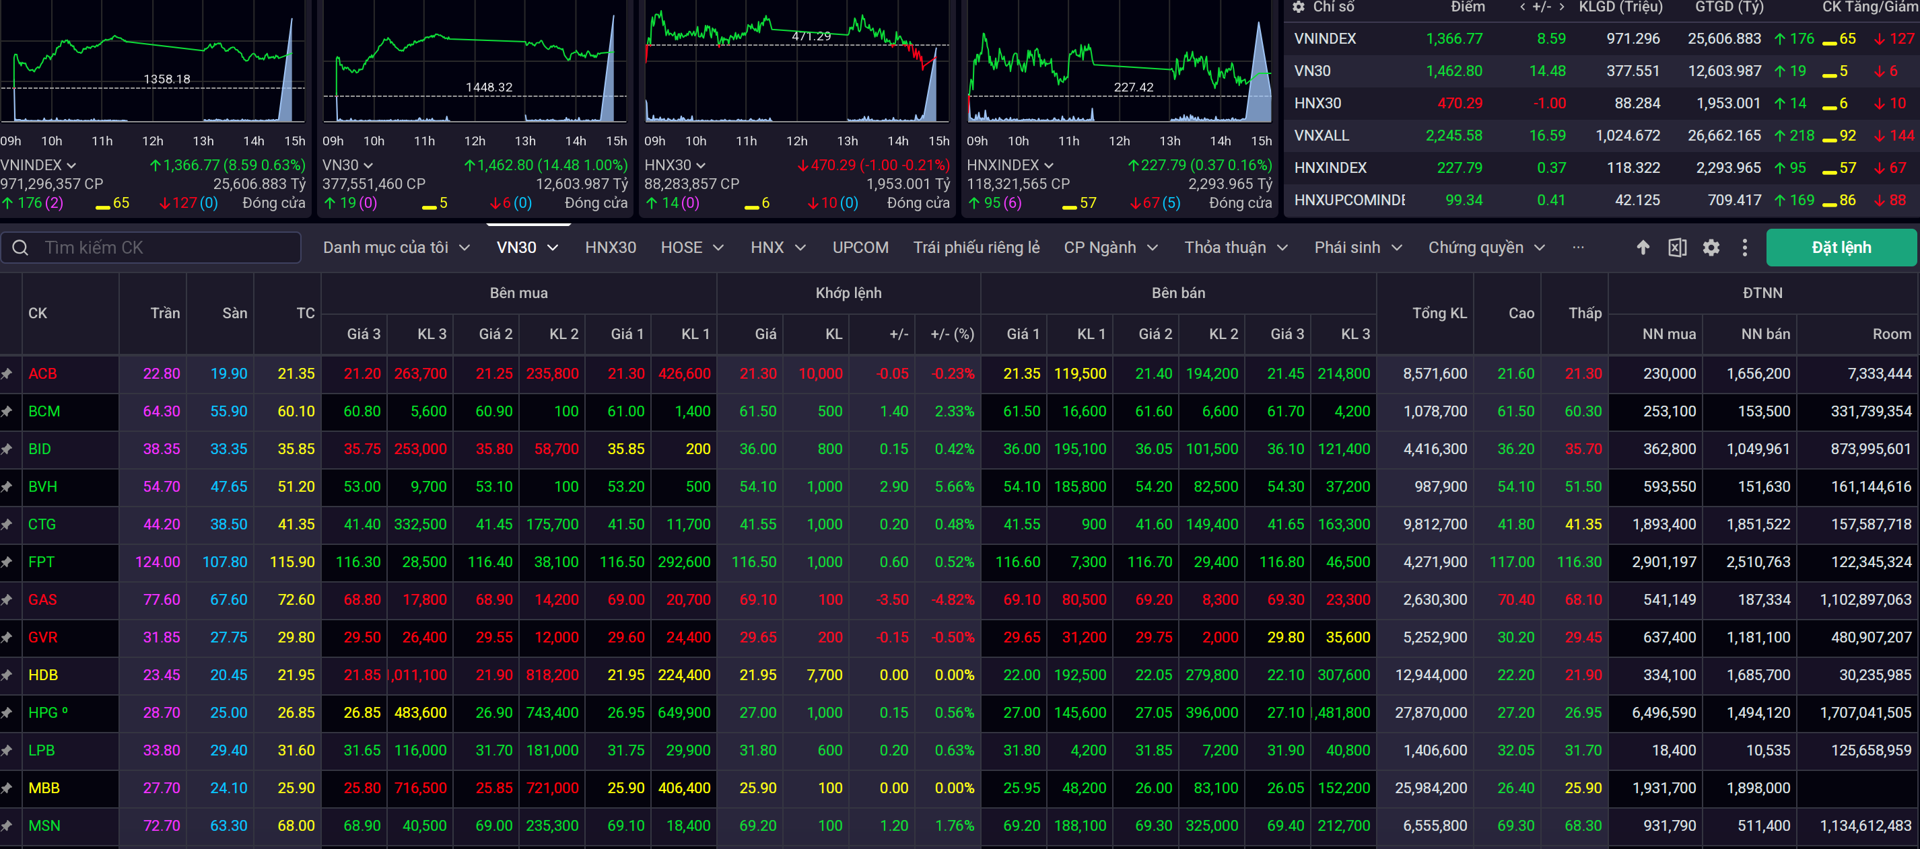Pin the HDB stock row

(x=7, y=675)
